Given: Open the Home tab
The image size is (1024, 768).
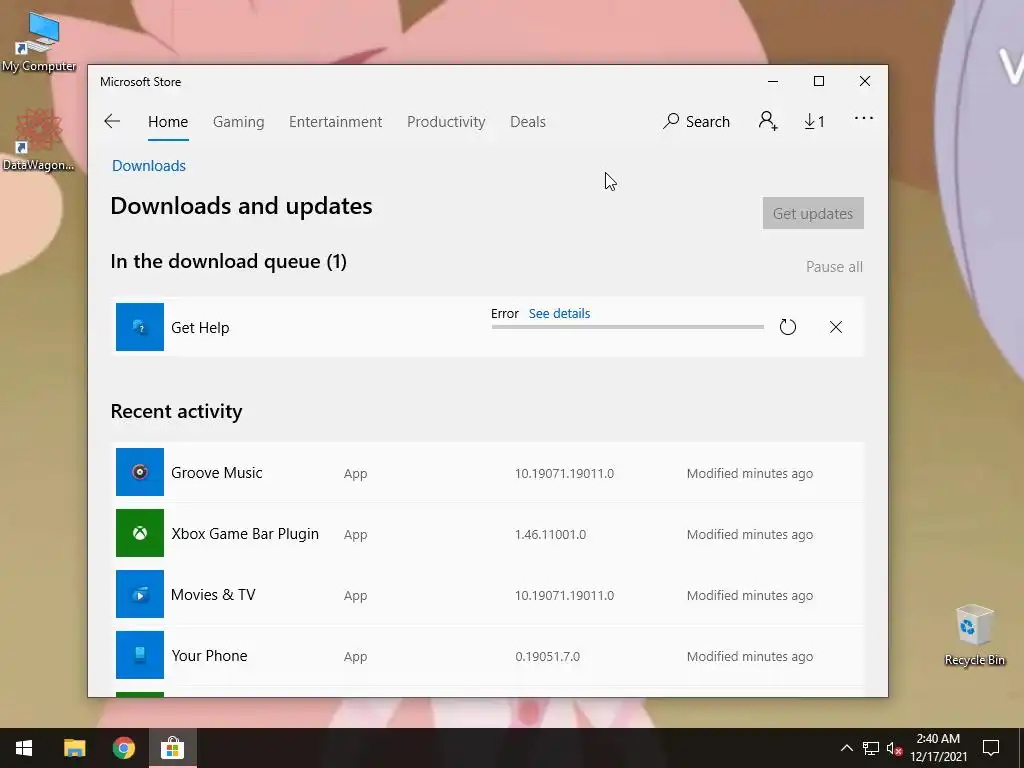Looking at the screenshot, I should coord(168,122).
